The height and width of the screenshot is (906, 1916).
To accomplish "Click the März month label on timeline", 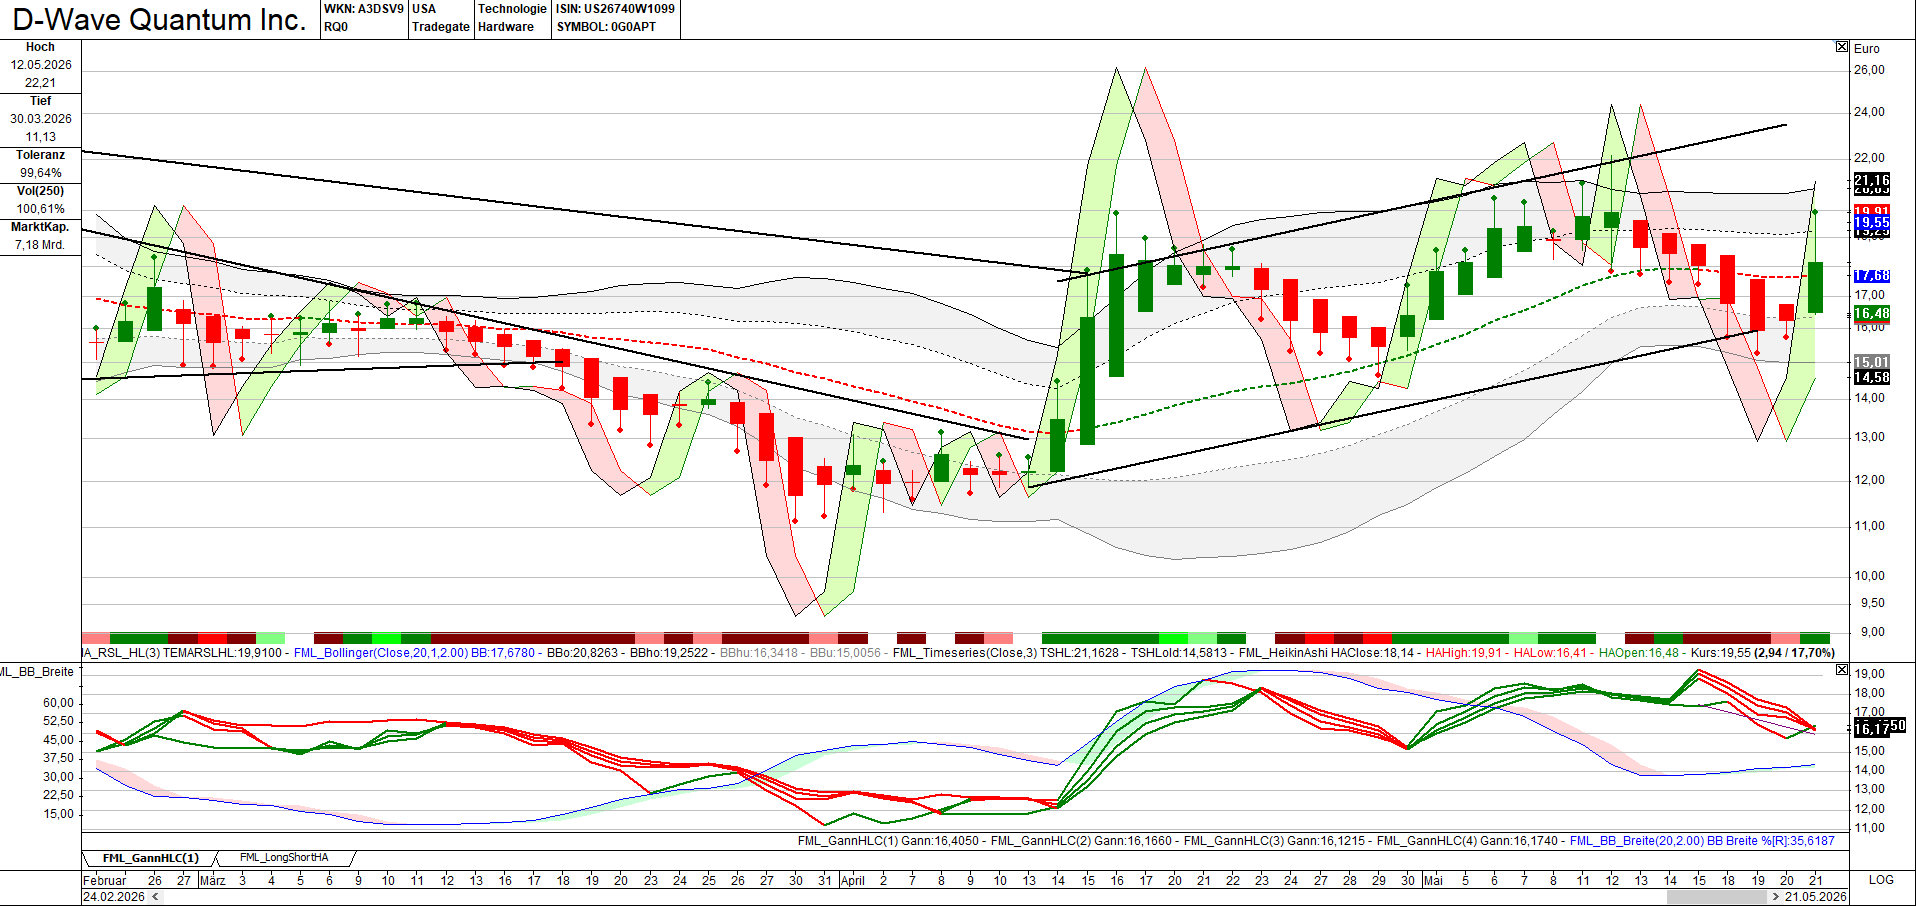I will tap(212, 880).
